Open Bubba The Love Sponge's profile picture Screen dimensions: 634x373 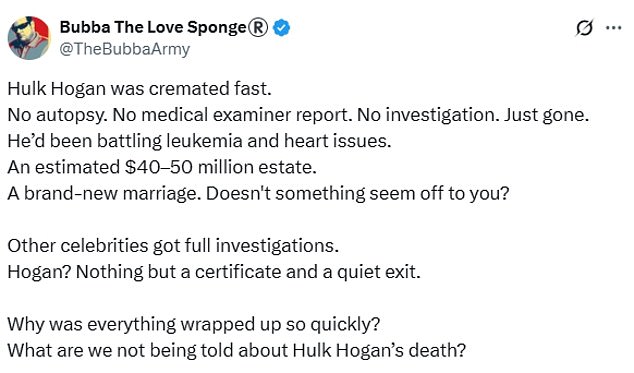pos(29,38)
